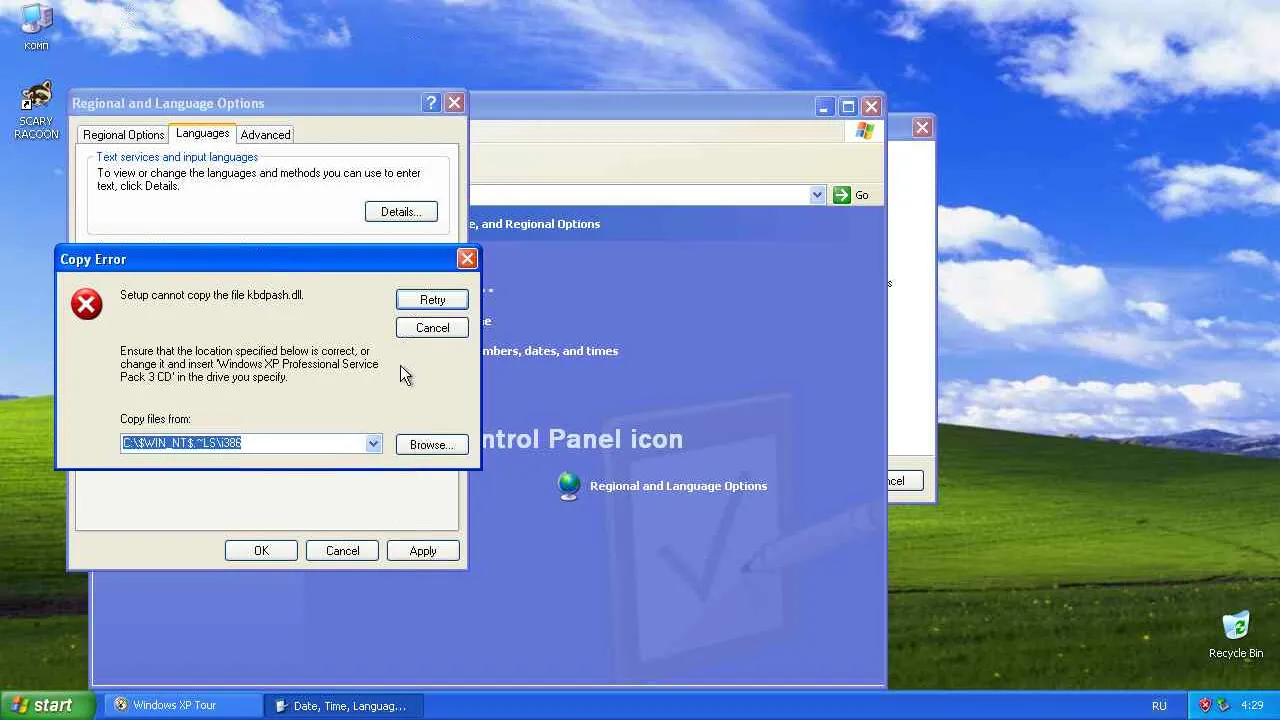1280x720 pixels.
Task: Close the Regional and Language Options dialog
Action: point(454,103)
